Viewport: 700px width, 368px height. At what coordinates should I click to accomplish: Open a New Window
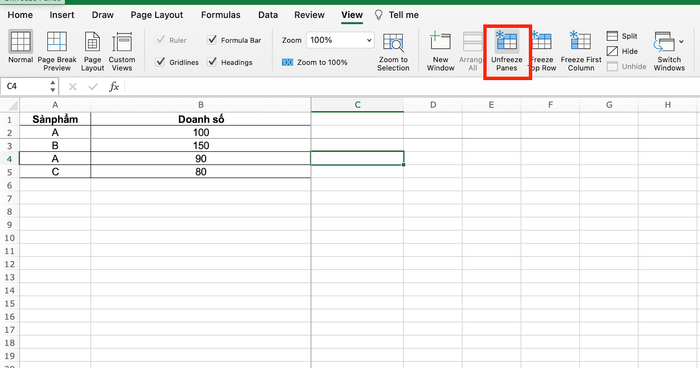tap(440, 51)
